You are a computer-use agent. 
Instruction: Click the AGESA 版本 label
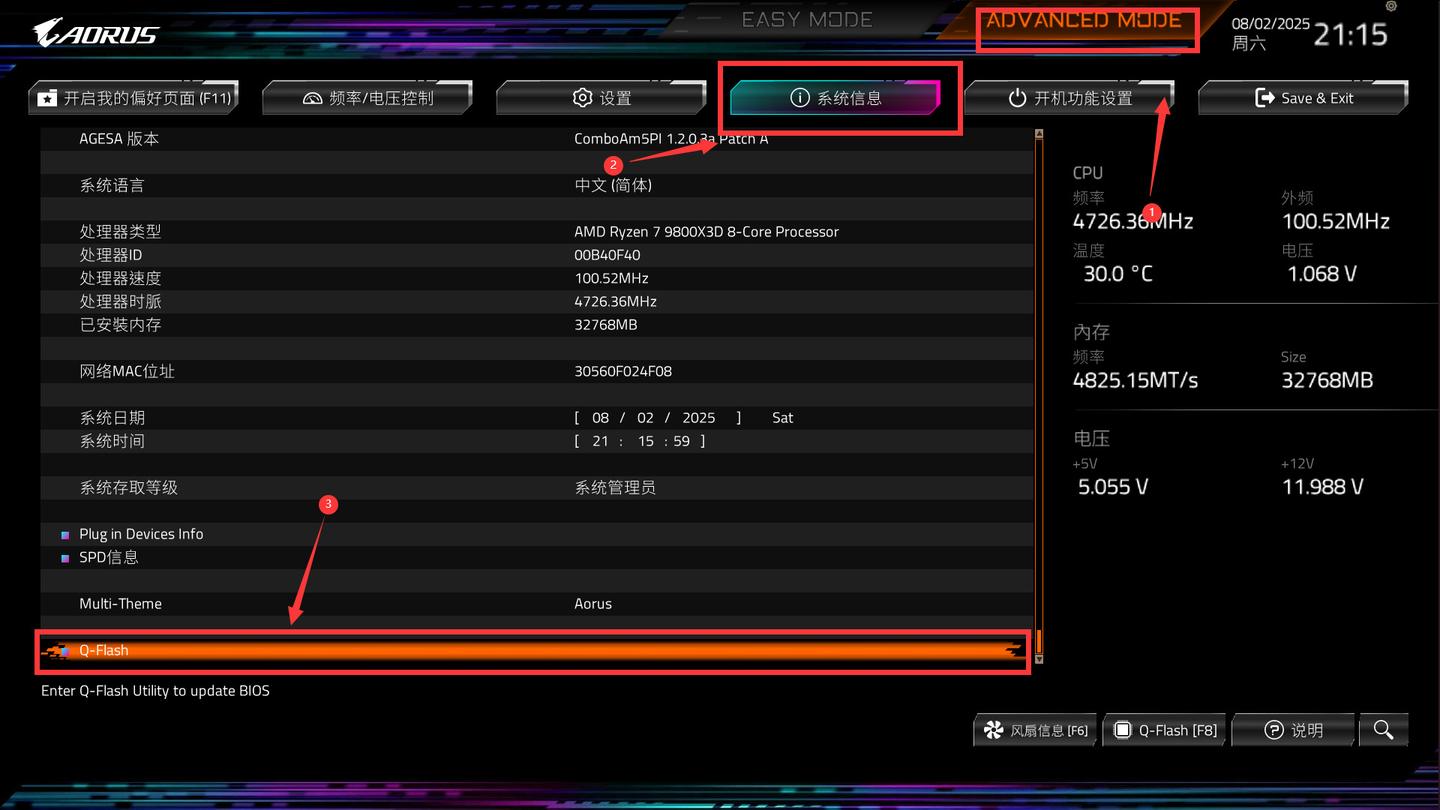119,139
